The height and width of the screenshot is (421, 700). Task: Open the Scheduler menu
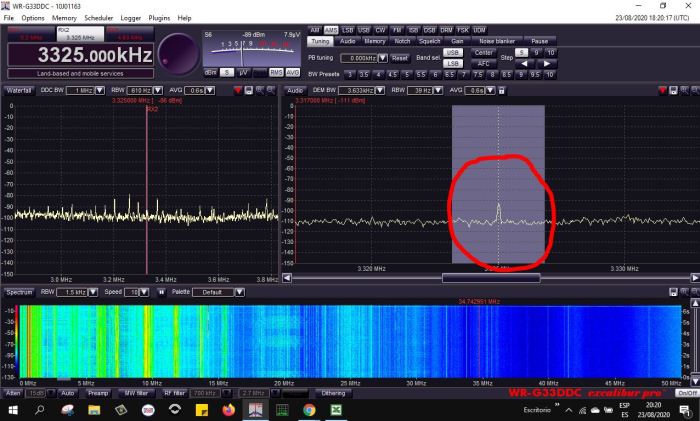pyautogui.click(x=98, y=18)
